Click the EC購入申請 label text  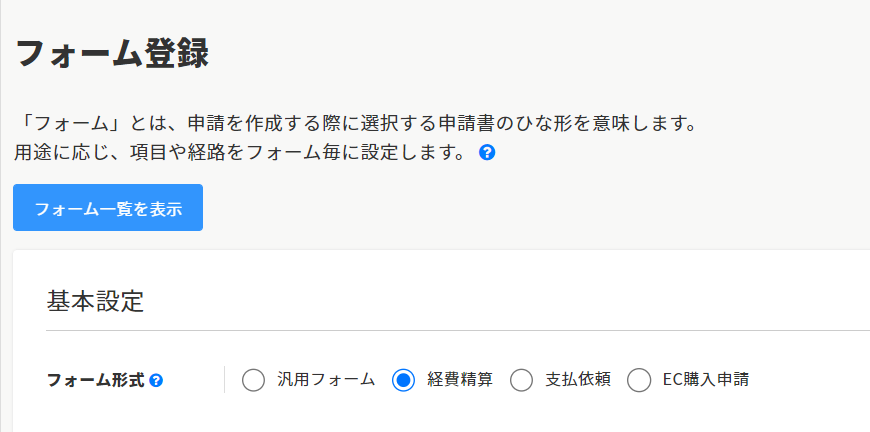[x=706, y=380]
